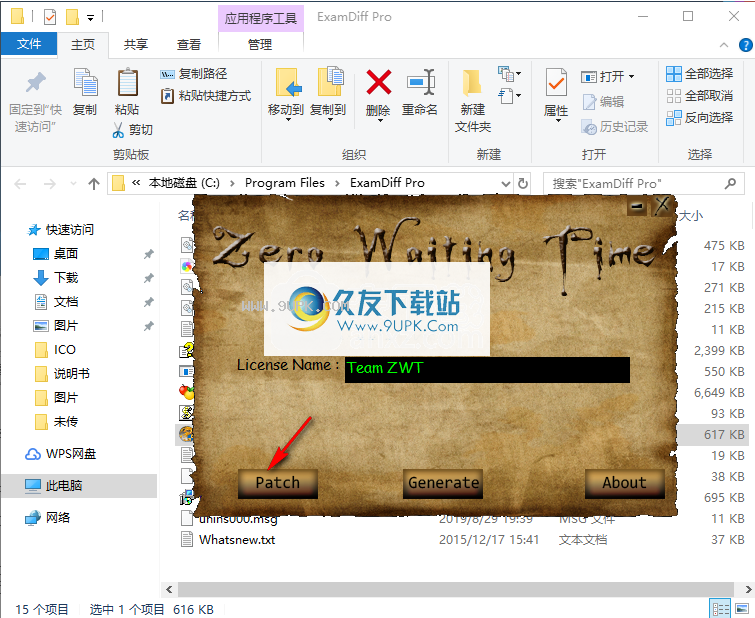The height and width of the screenshot is (618, 755).
Task: Expand the 打开 open dropdown arrow
Action: click(631, 76)
